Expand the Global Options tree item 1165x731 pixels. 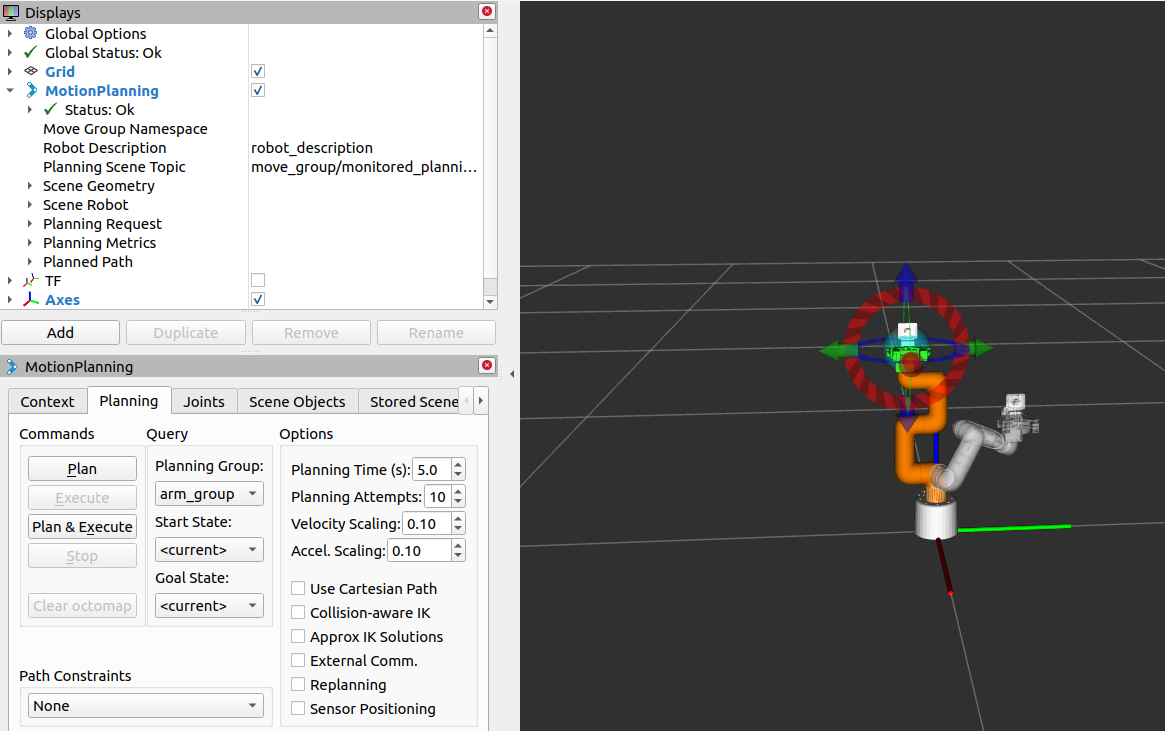click(x=10, y=33)
